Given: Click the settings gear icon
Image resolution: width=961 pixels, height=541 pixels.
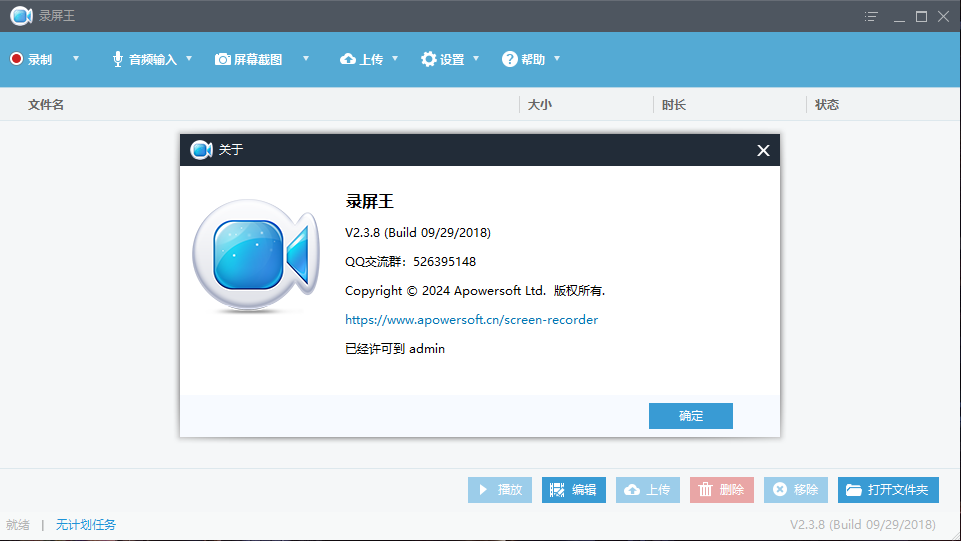Looking at the screenshot, I should 429,59.
